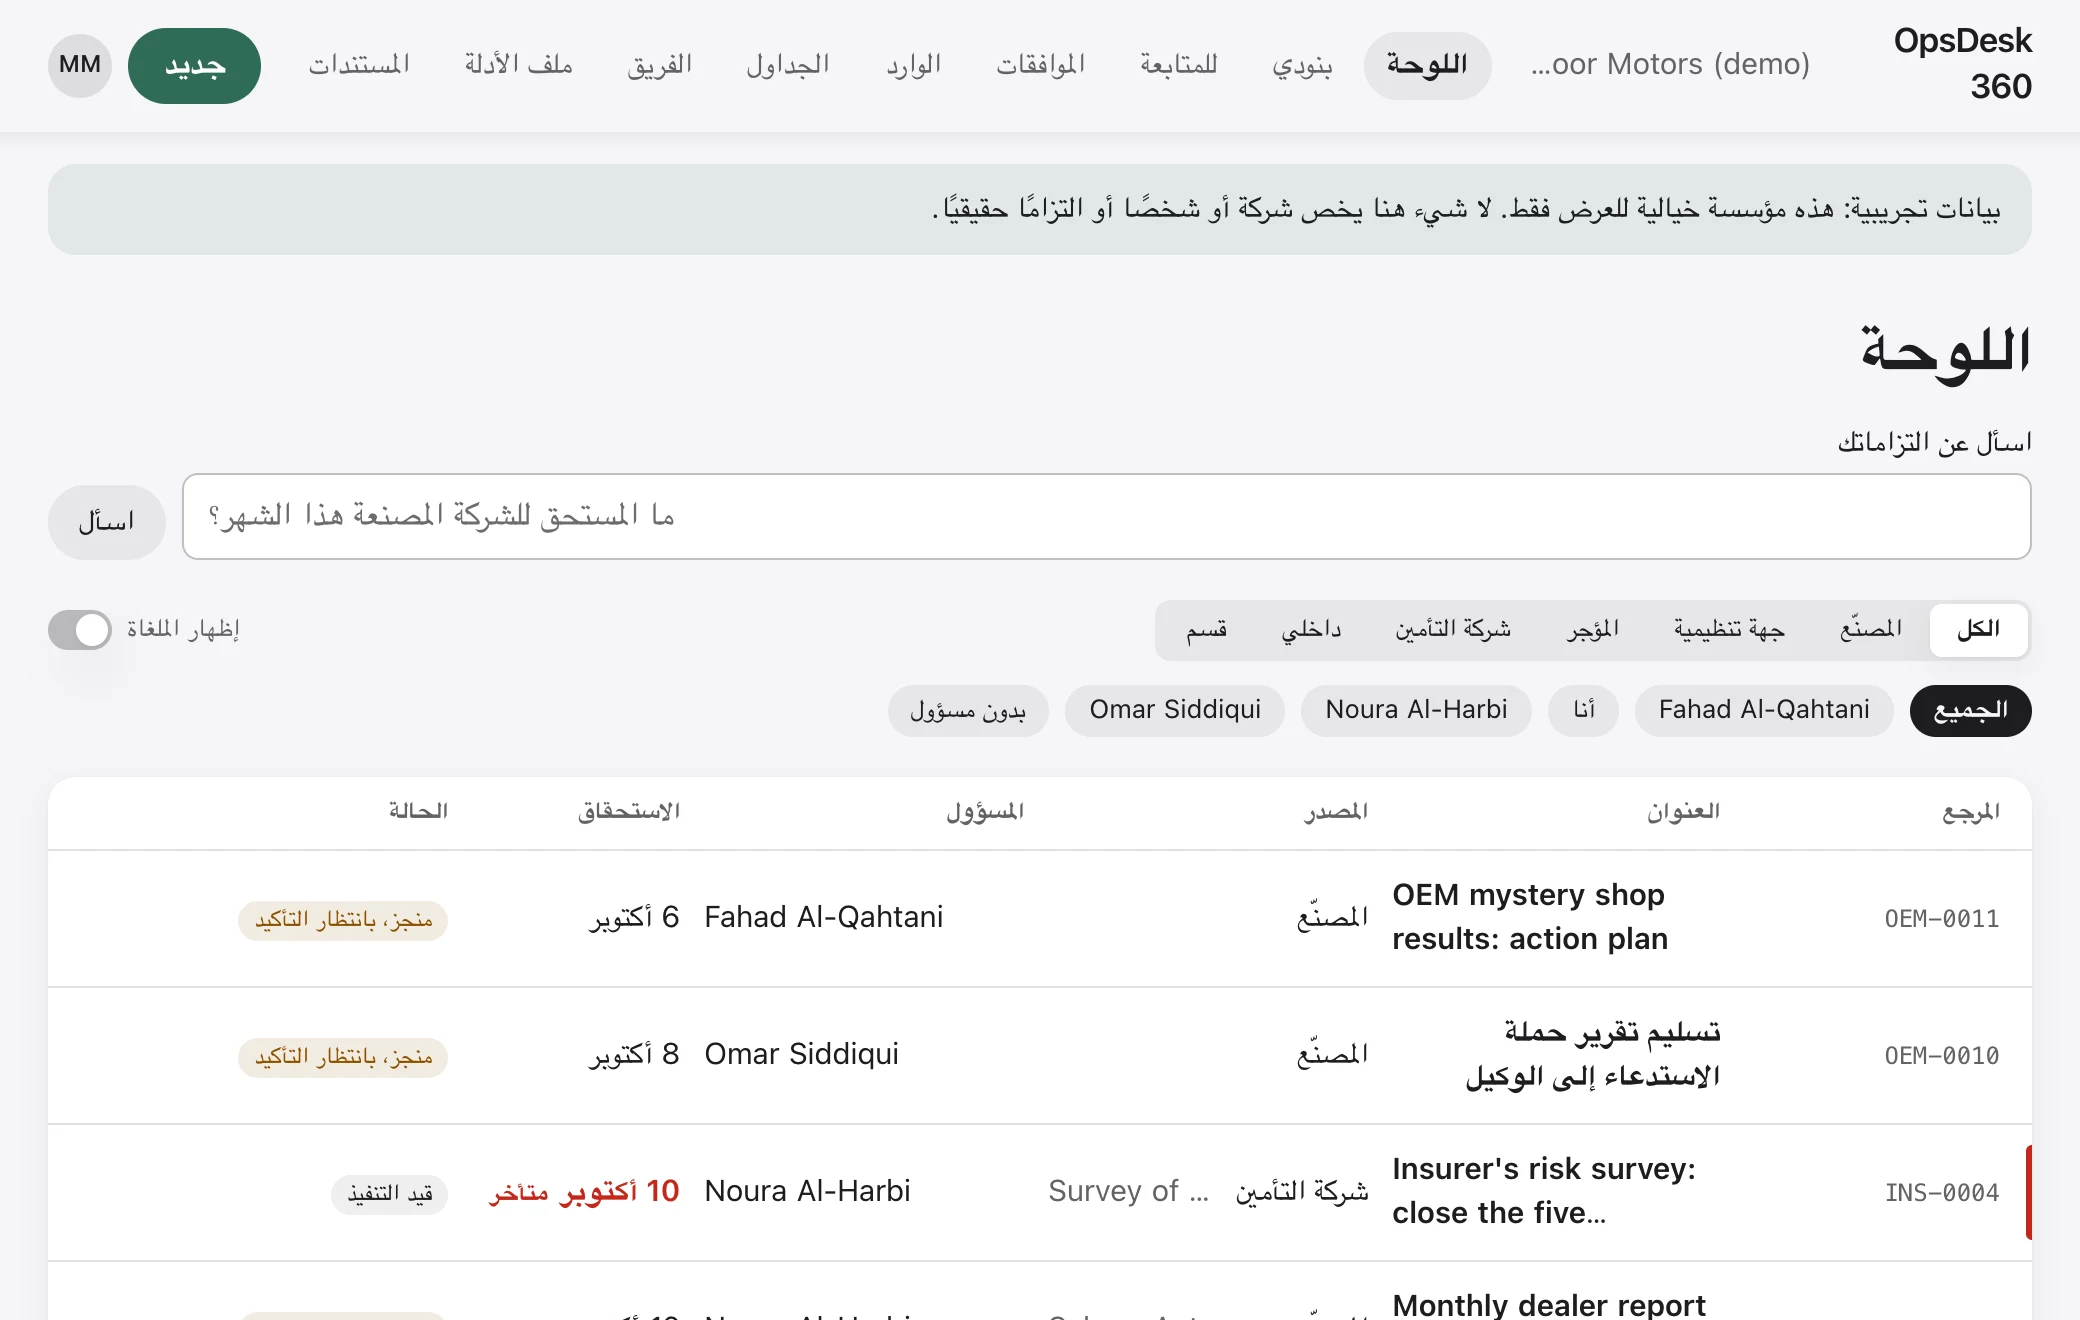2080x1320 pixels.
Task: Filter owners by Omar Siddiqui chip
Action: 1175,710
